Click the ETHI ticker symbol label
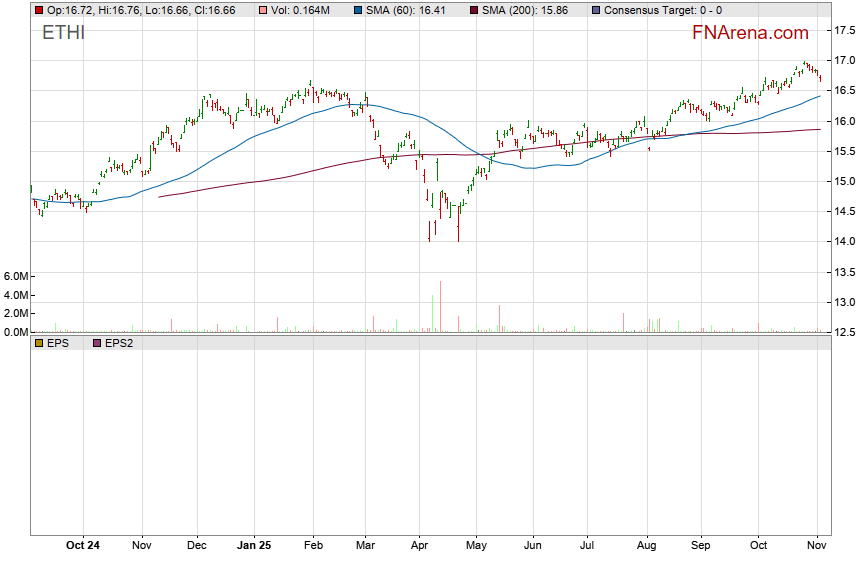 coord(63,33)
